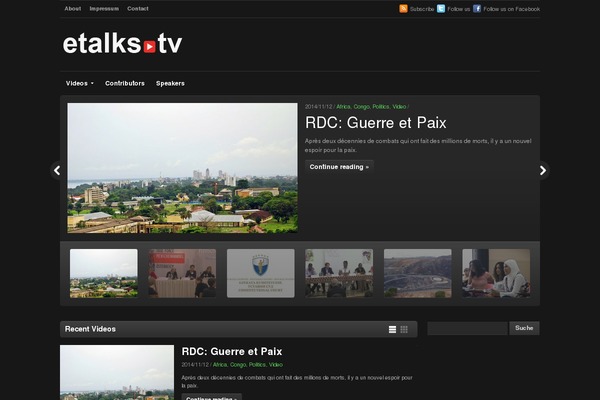Click Politics category in featured slider

pos(381,107)
